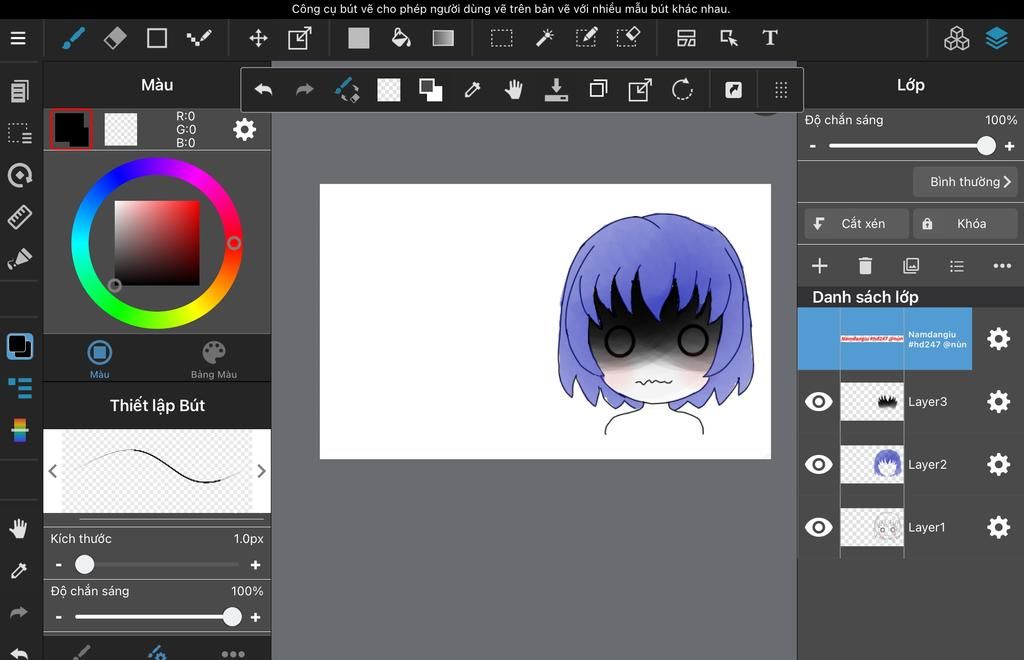Image resolution: width=1024 pixels, height=660 pixels.
Task: Open color panel icon in left sidebar
Action: pyautogui.click(x=20, y=346)
